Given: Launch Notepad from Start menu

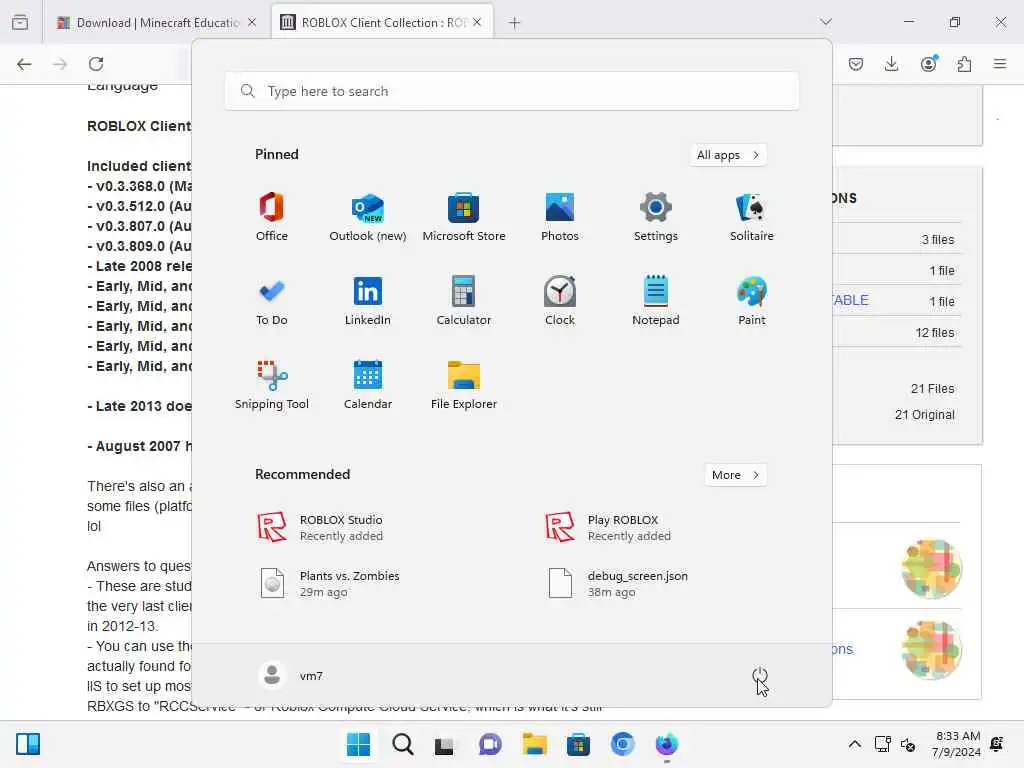Looking at the screenshot, I should point(656,301).
